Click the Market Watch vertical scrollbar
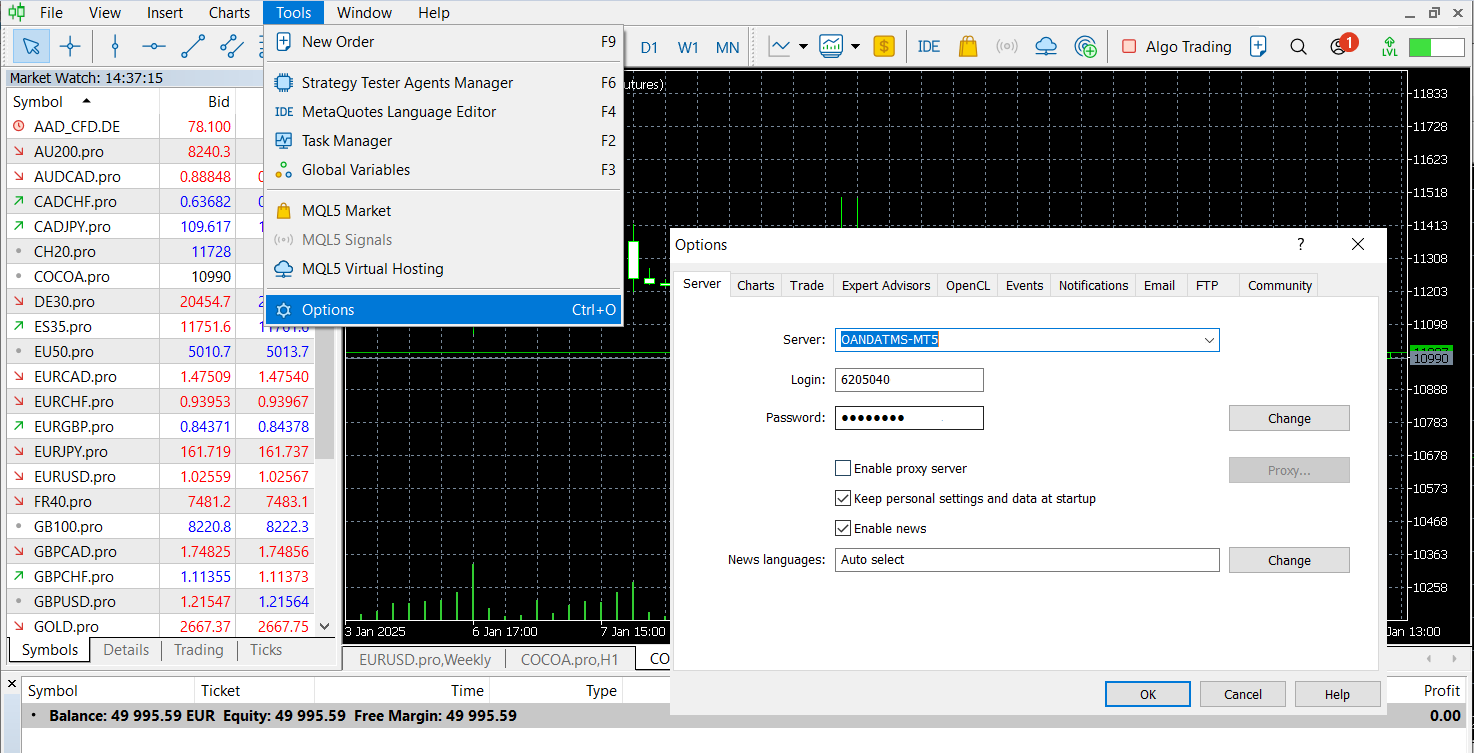The image size is (1474, 753). click(x=323, y=400)
